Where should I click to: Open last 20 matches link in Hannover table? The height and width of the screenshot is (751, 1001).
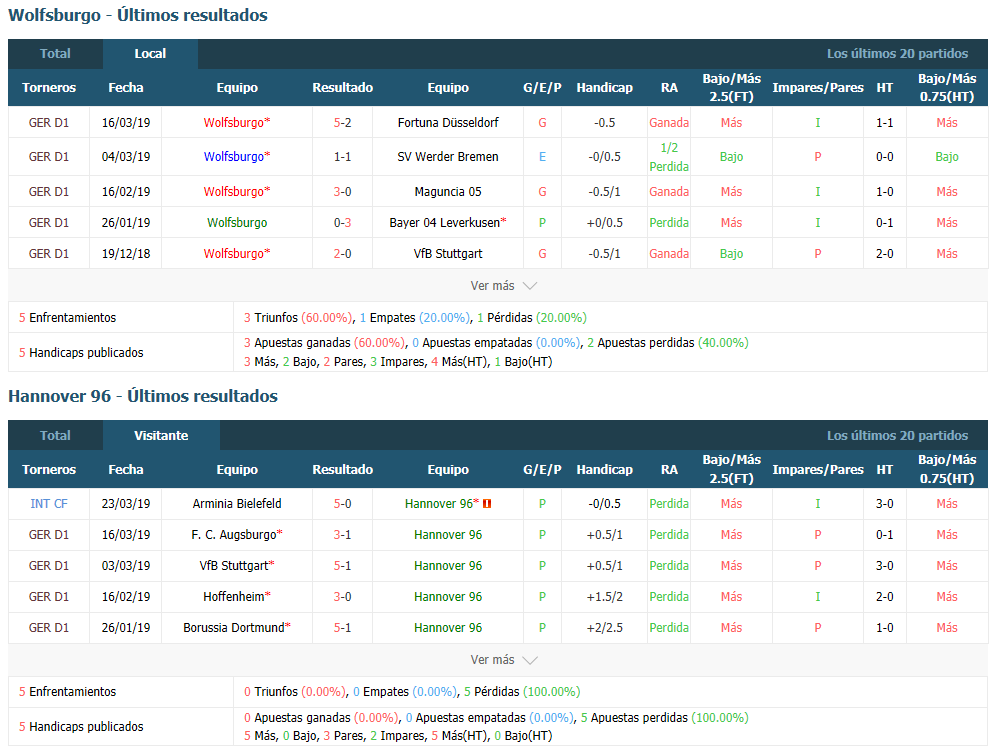pos(897,436)
